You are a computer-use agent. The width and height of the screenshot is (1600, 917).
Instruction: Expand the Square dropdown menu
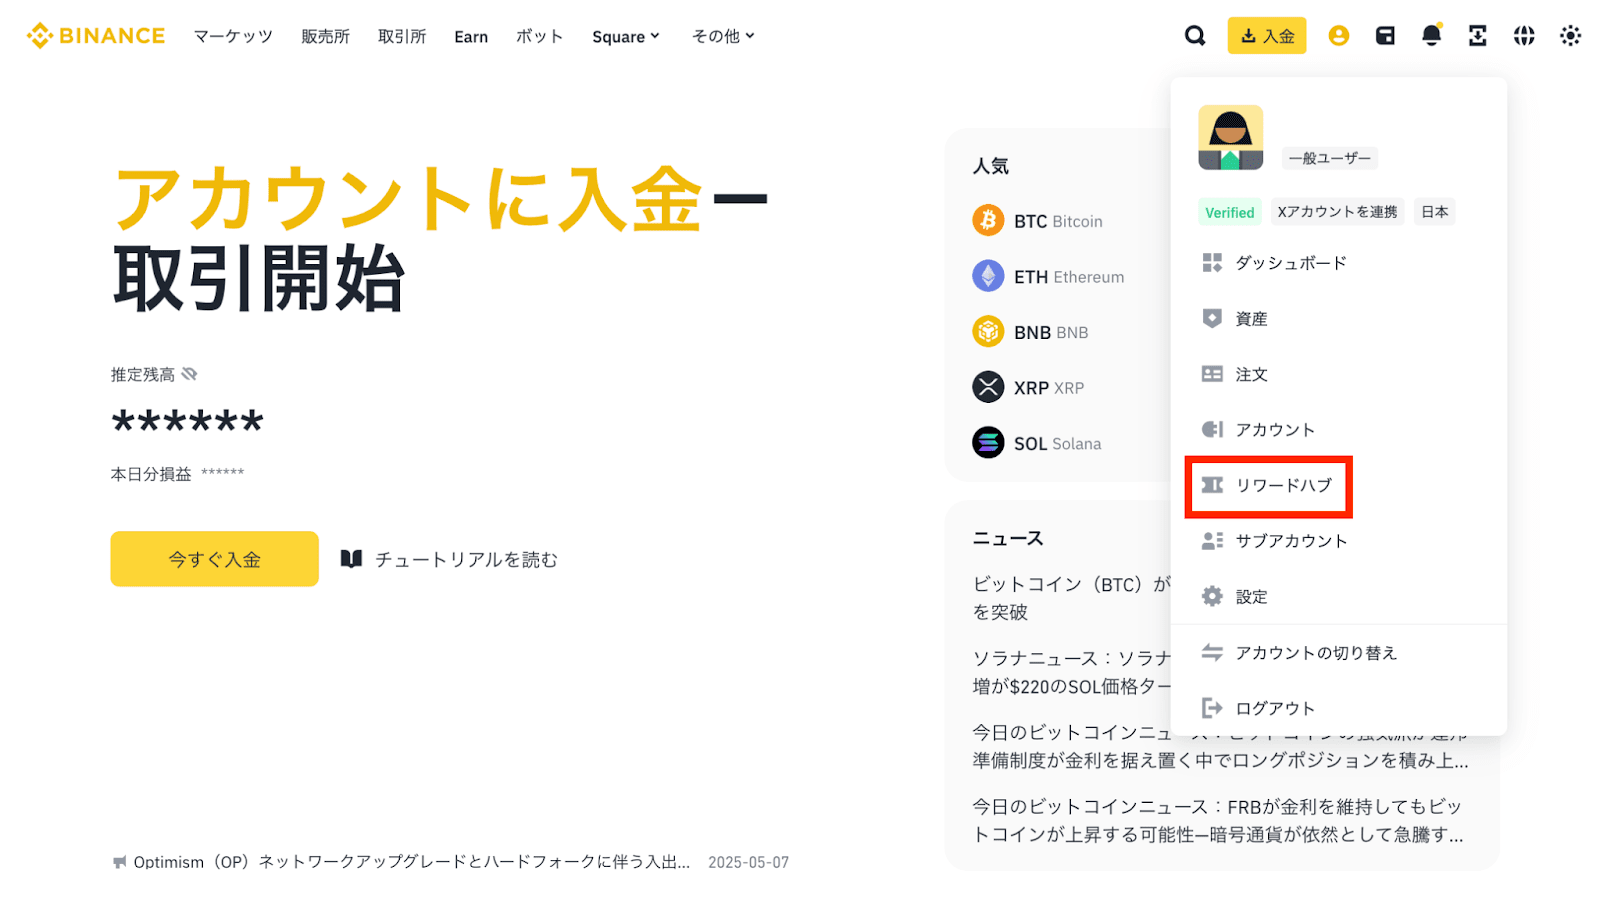626,37
